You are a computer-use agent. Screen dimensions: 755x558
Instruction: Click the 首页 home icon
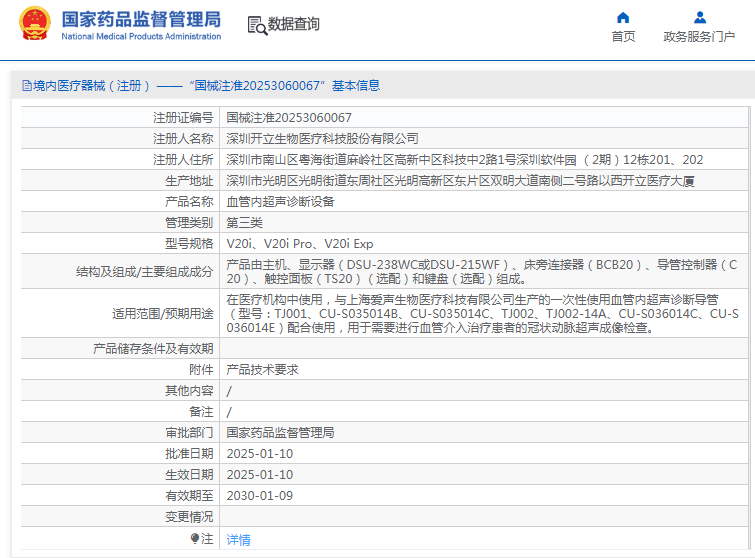[623, 17]
